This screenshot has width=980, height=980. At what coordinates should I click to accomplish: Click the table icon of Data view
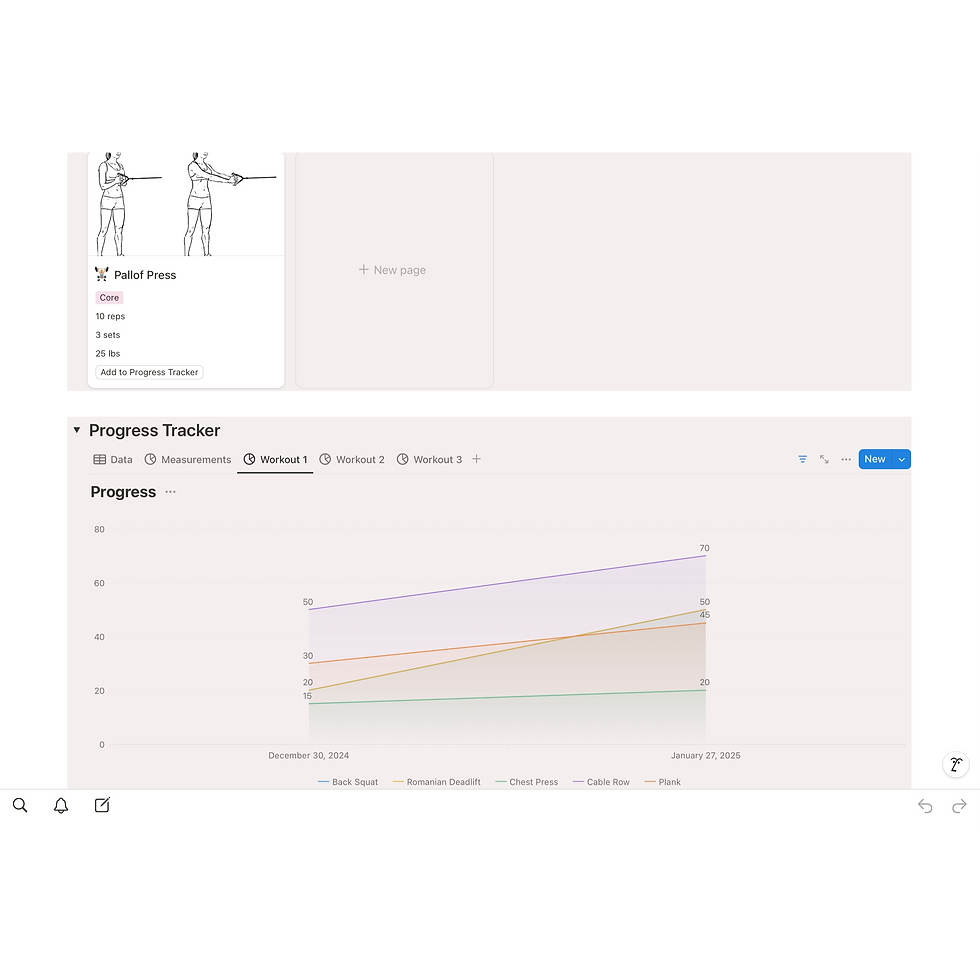click(x=99, y=459)
